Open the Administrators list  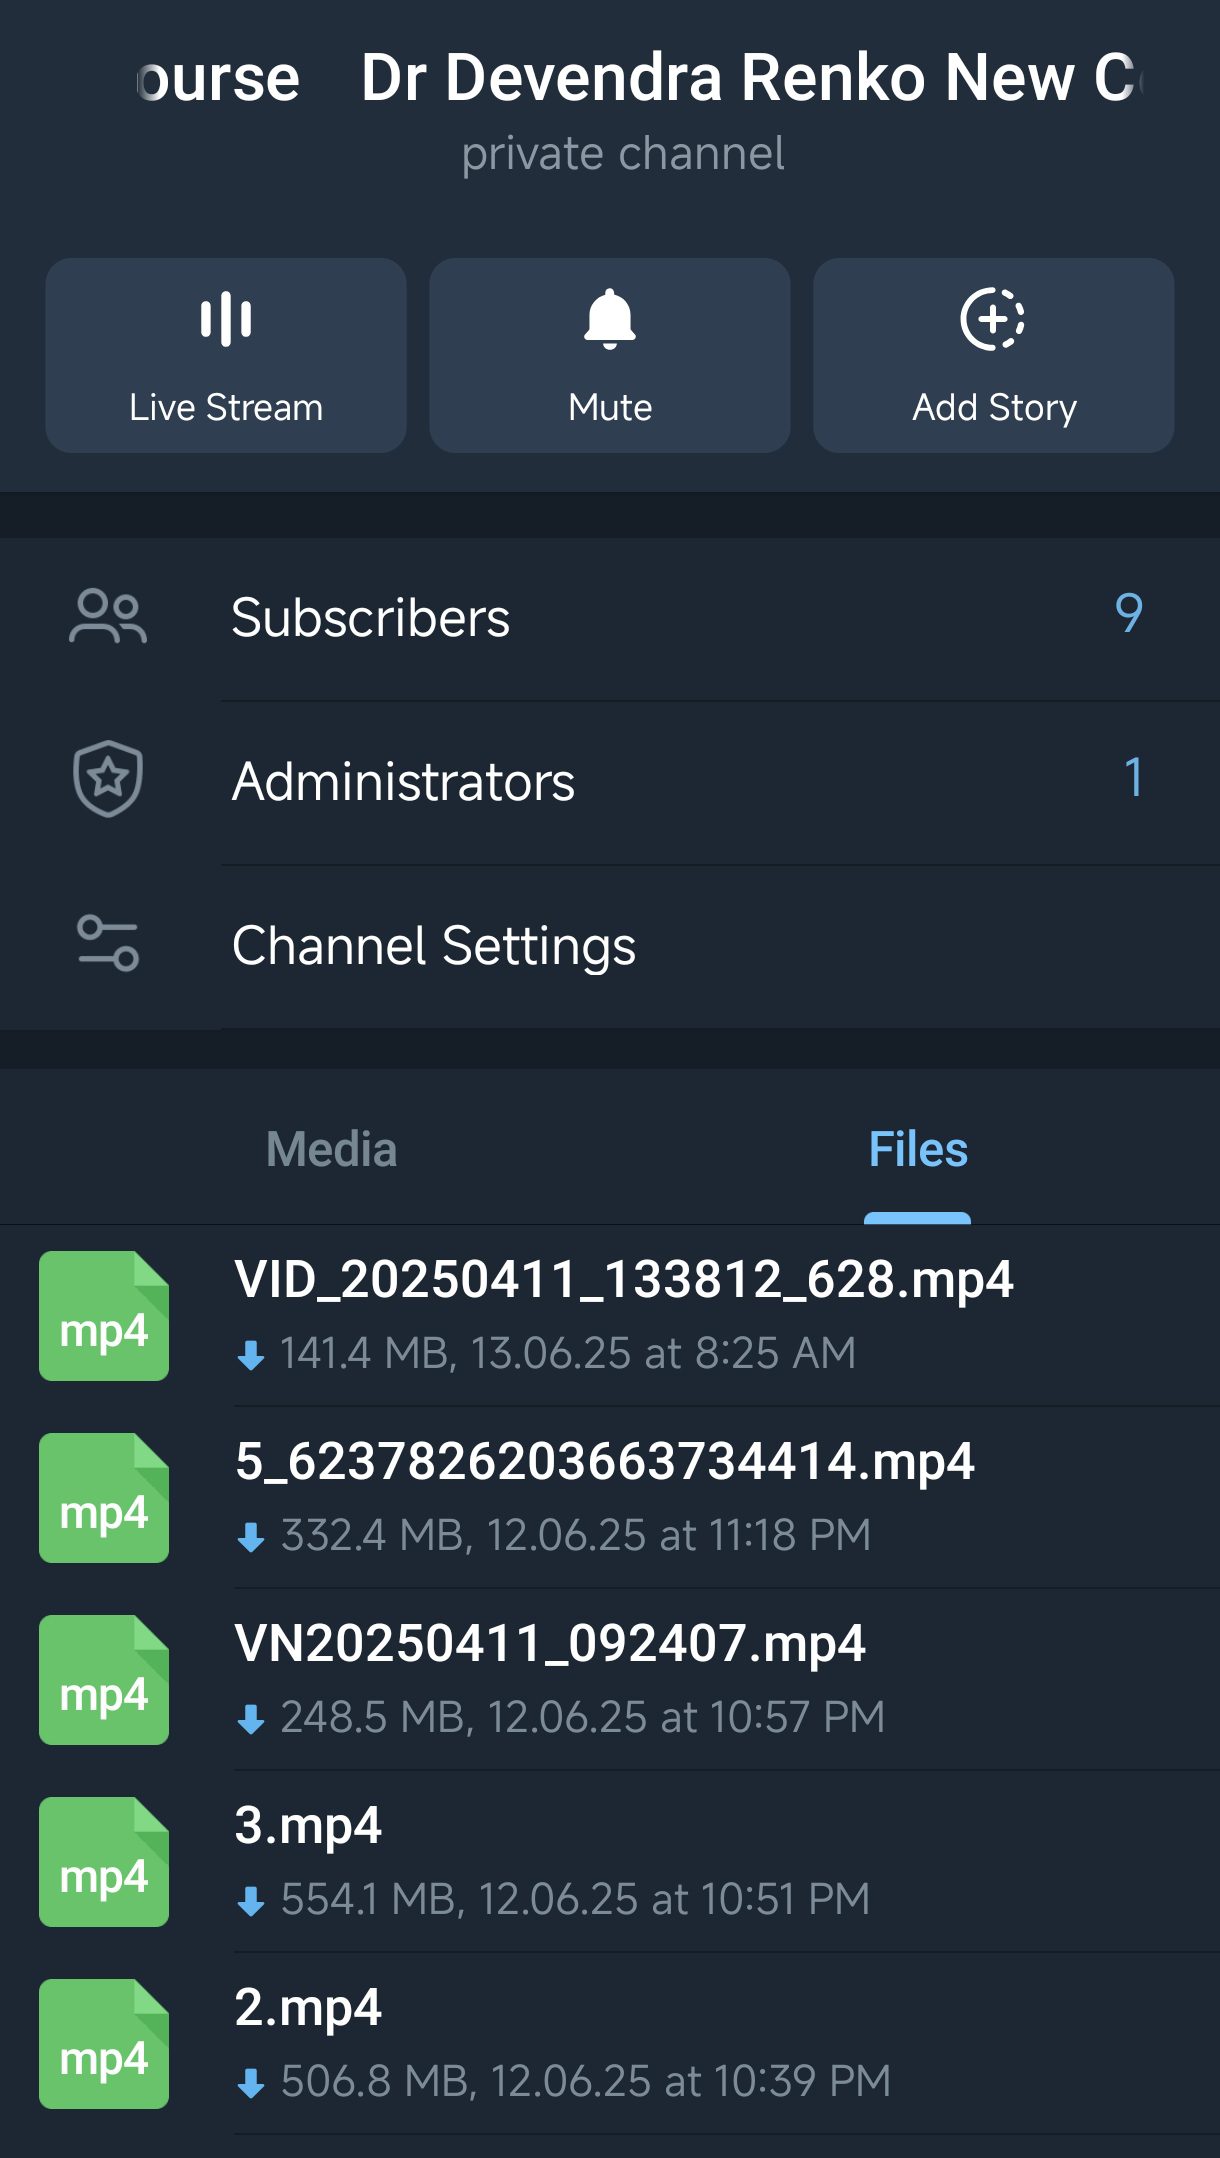403,781
